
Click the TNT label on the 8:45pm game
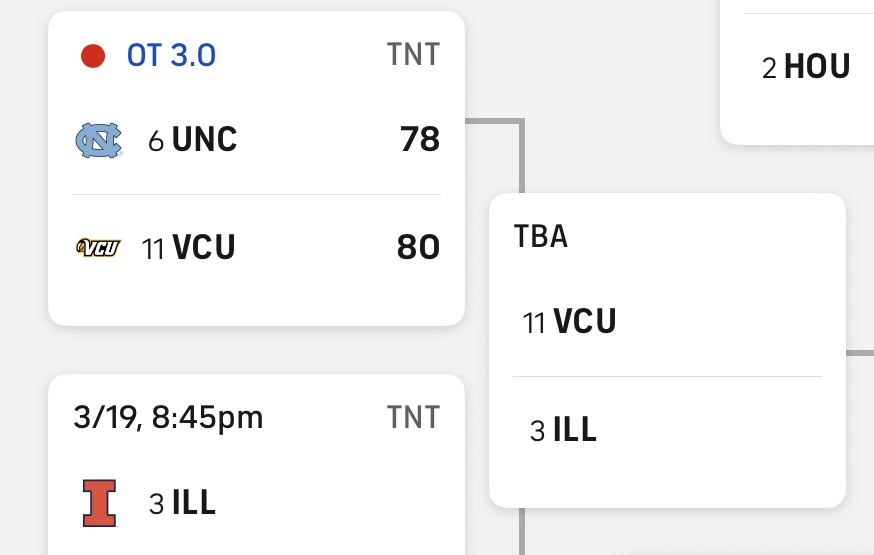click(413, 417)
